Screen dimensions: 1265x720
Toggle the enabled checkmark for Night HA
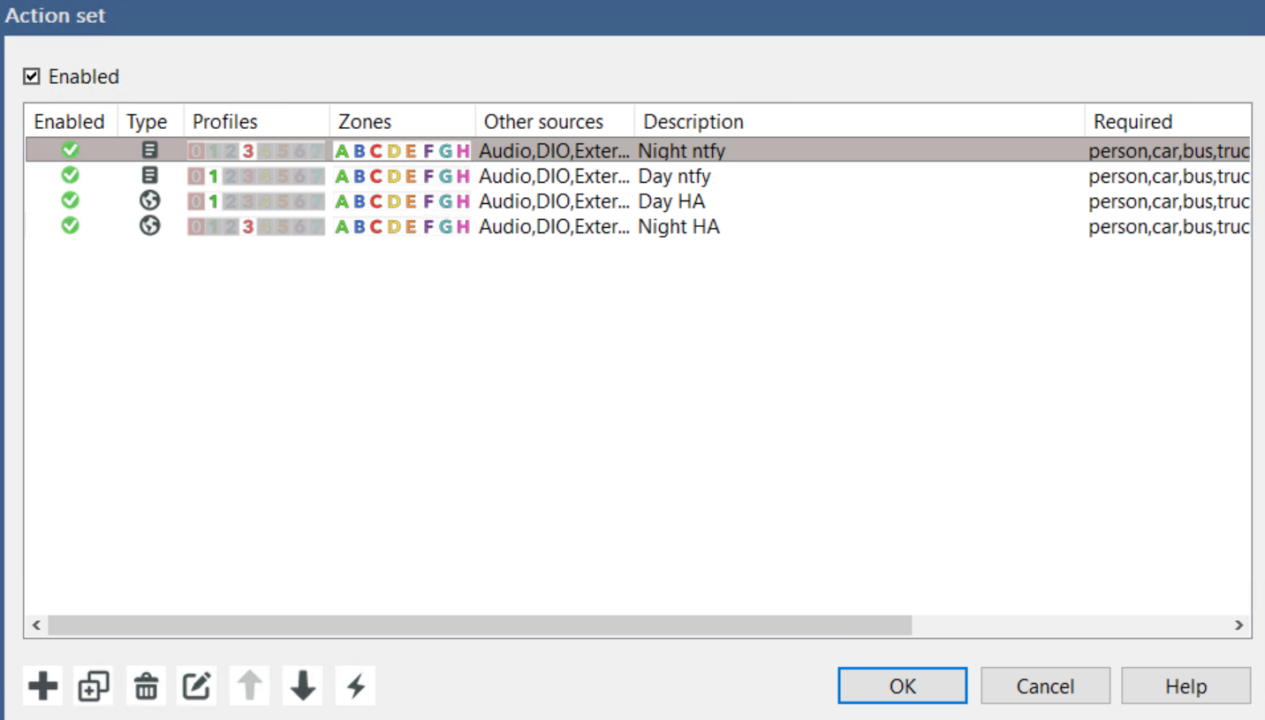point(69,226)
